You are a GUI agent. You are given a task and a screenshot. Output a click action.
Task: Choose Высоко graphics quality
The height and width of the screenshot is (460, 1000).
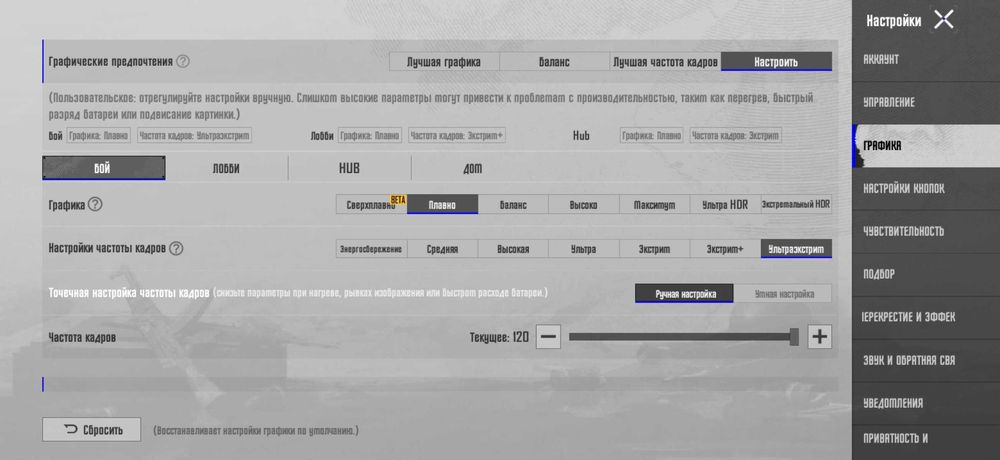coord(584,205)
